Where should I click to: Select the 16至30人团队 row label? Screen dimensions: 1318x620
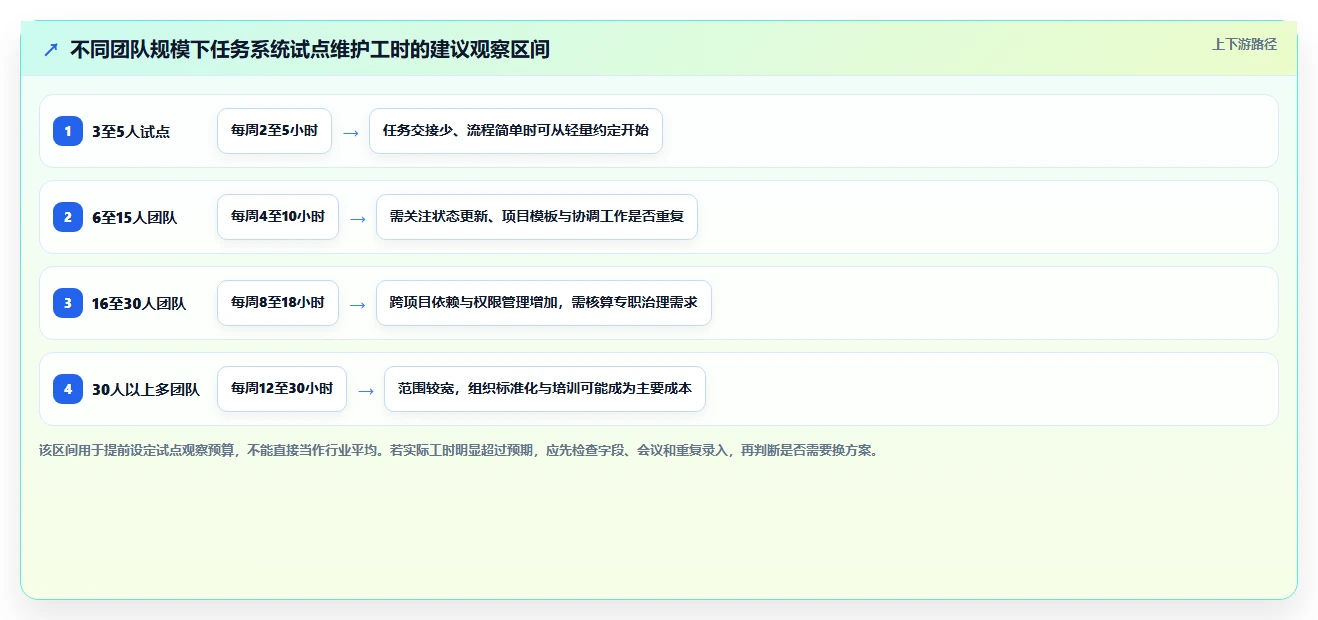pos(139,304)
